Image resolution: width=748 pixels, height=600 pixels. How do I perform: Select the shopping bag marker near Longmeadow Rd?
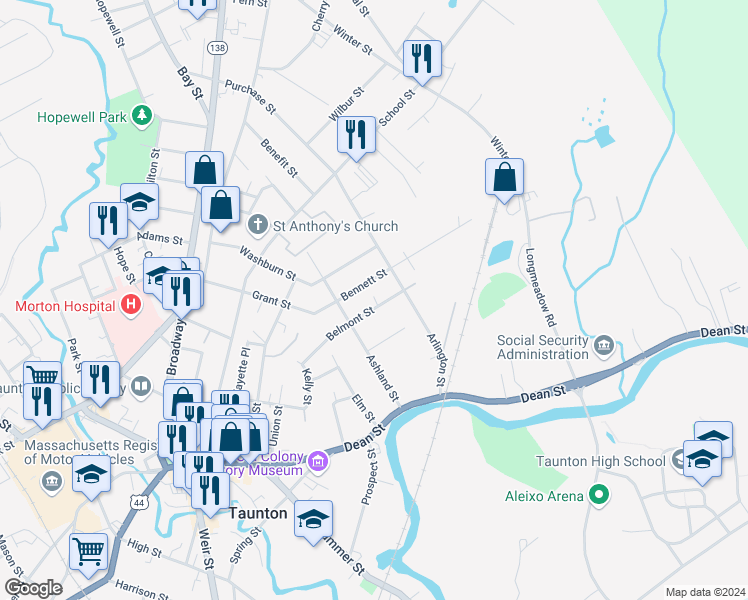point(505,177)
